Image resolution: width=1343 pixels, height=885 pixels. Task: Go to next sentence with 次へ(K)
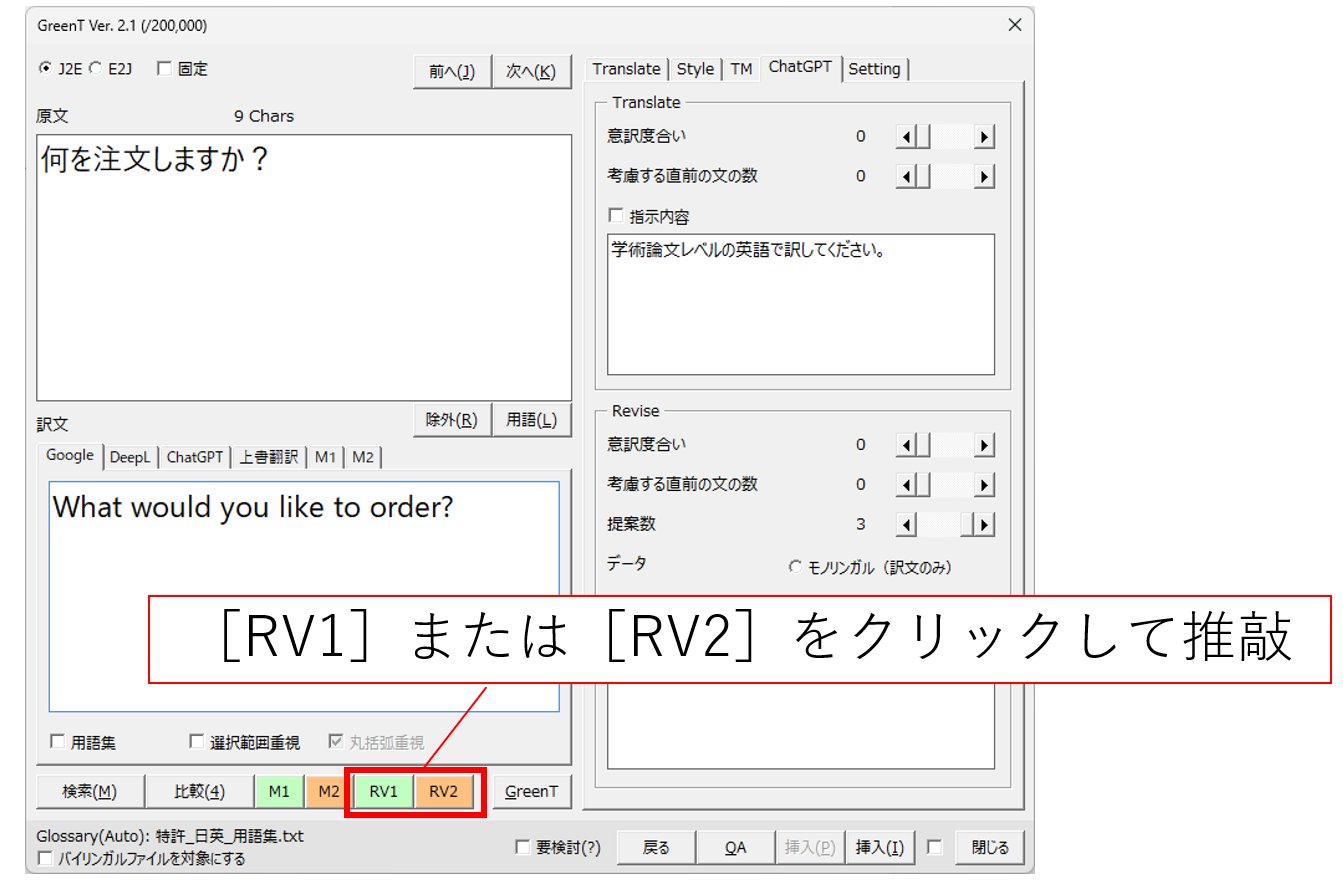(531, 72)
